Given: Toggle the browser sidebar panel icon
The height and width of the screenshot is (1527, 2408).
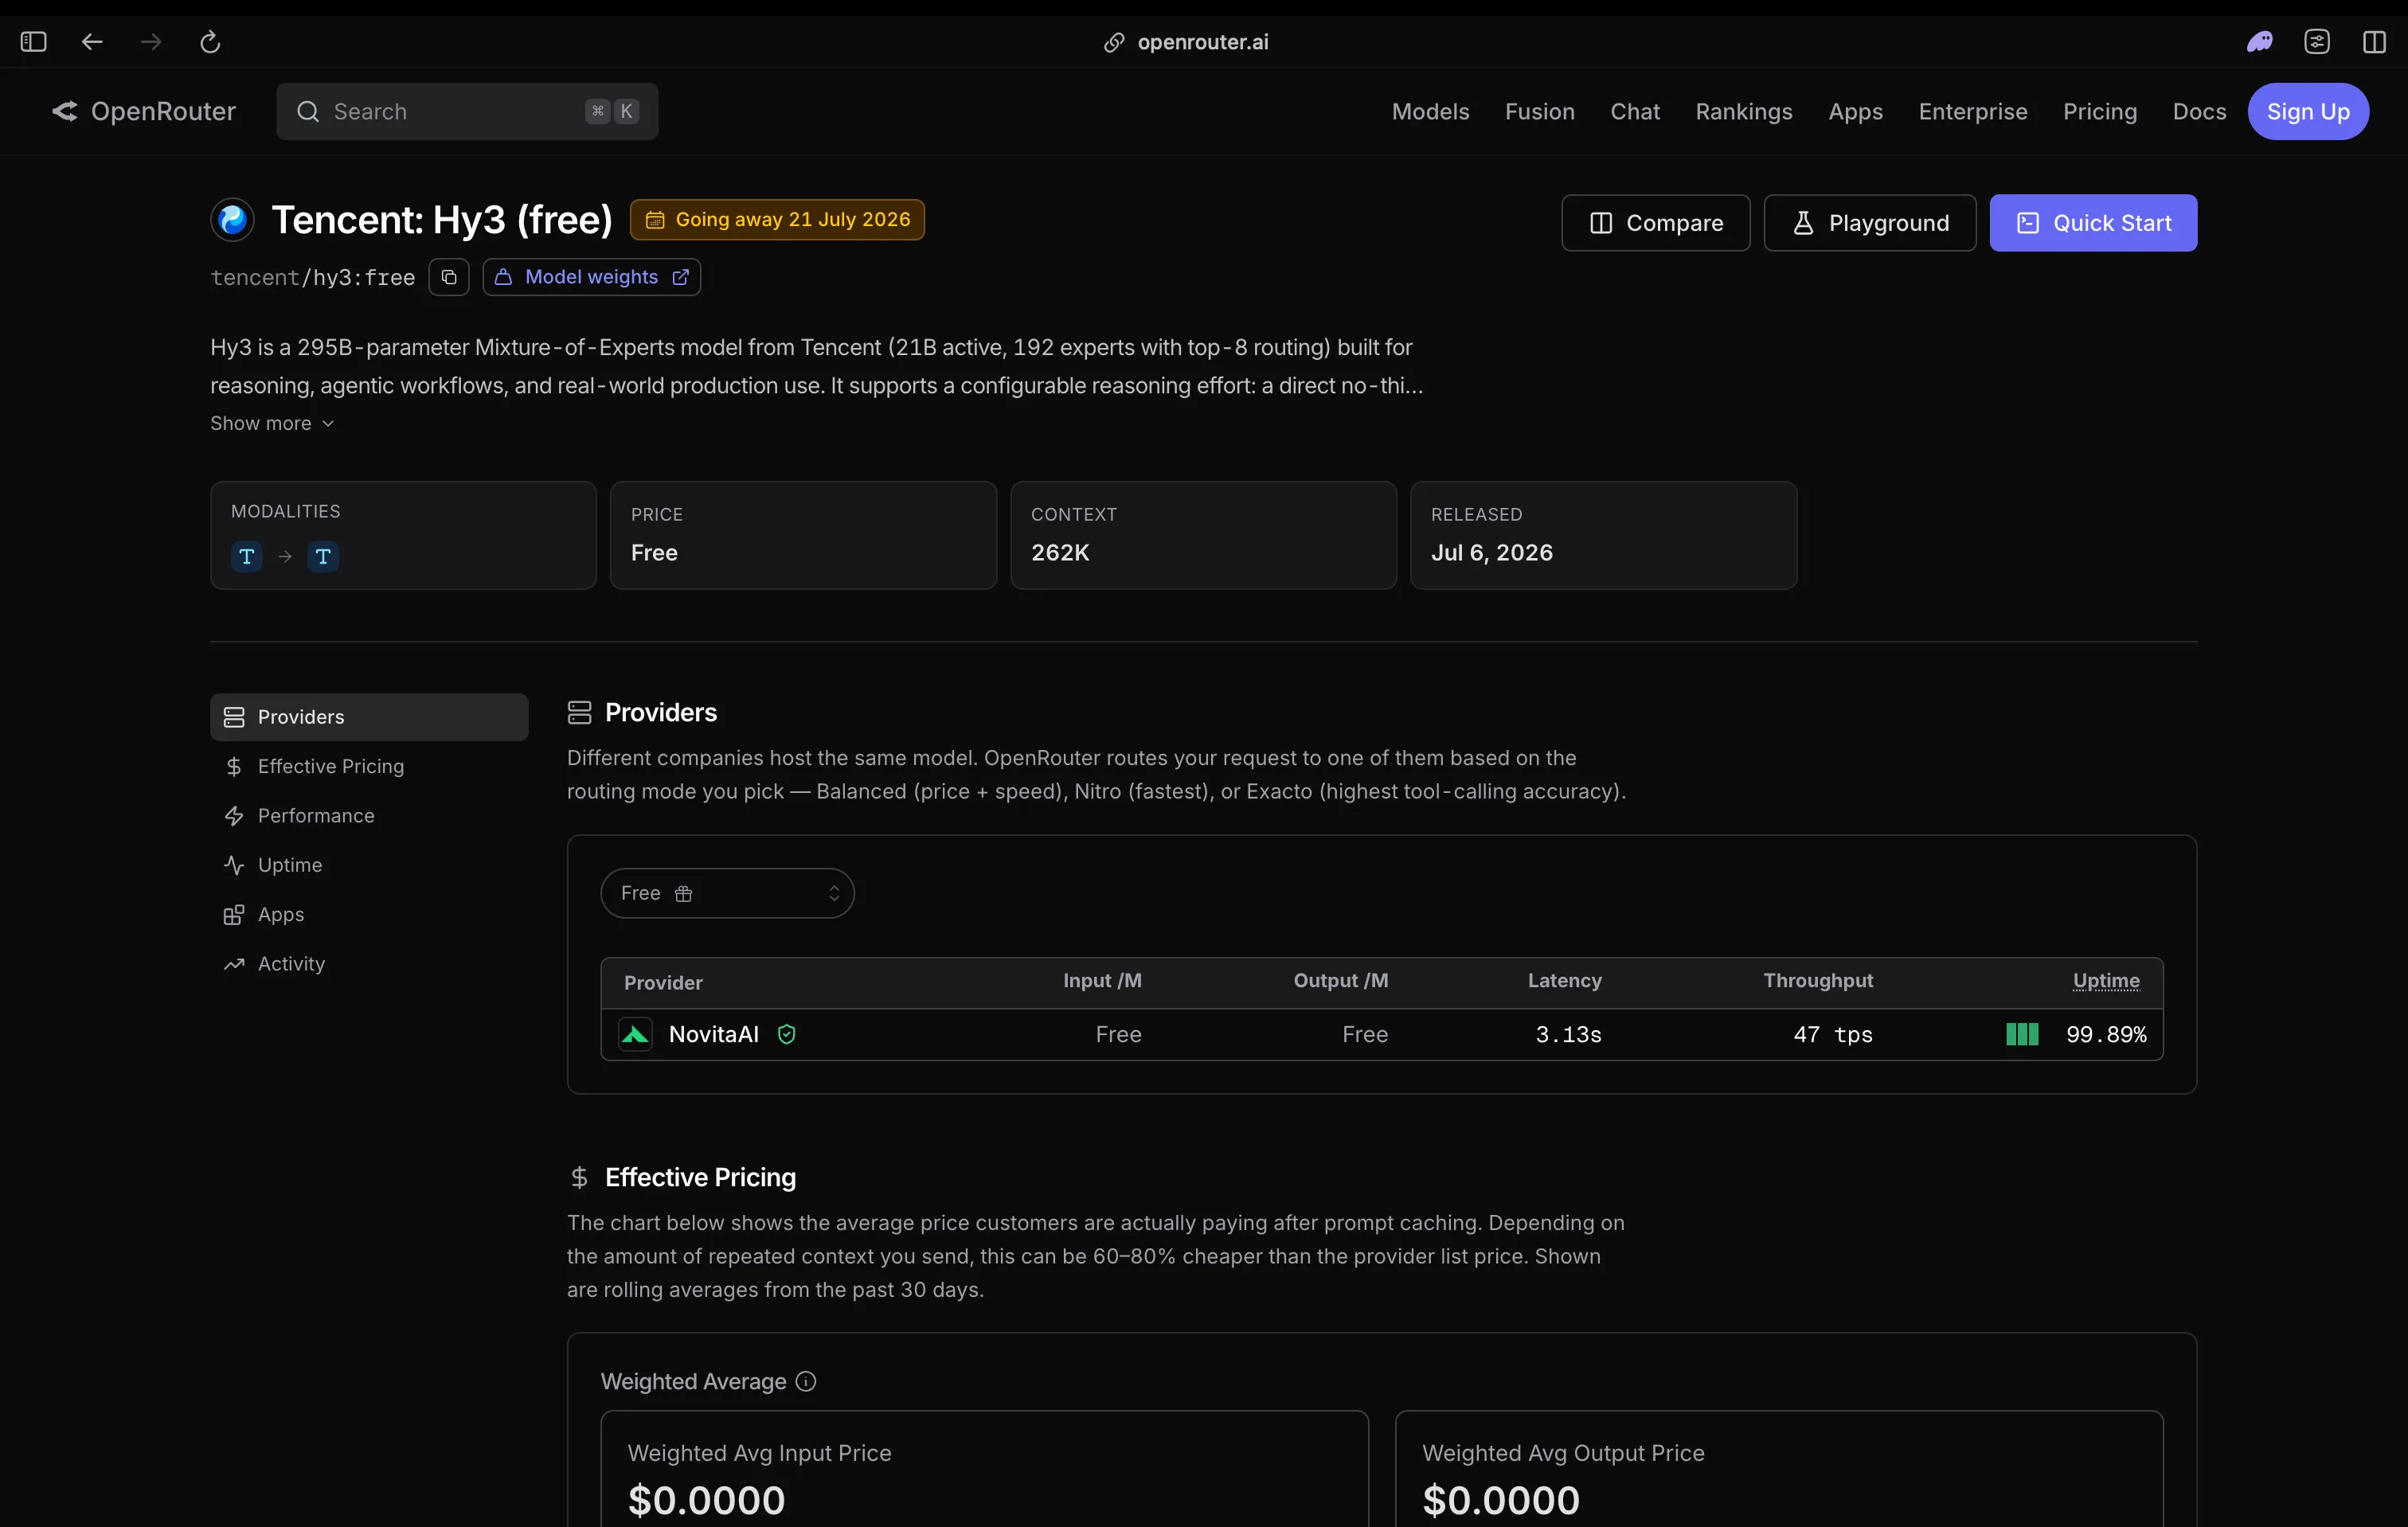Looking at the screenshot, I should [x=33, y=41].
